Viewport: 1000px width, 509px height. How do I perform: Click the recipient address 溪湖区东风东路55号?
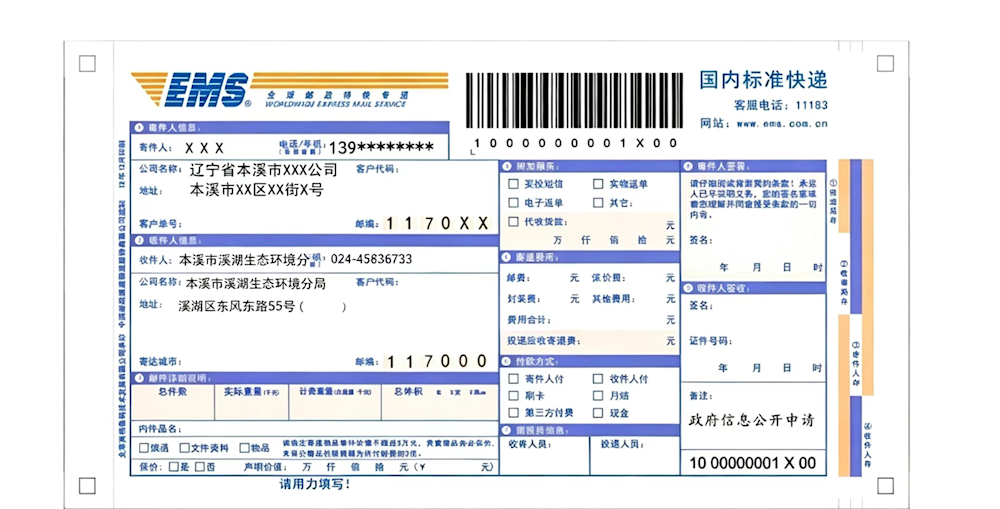click(237, 307)
